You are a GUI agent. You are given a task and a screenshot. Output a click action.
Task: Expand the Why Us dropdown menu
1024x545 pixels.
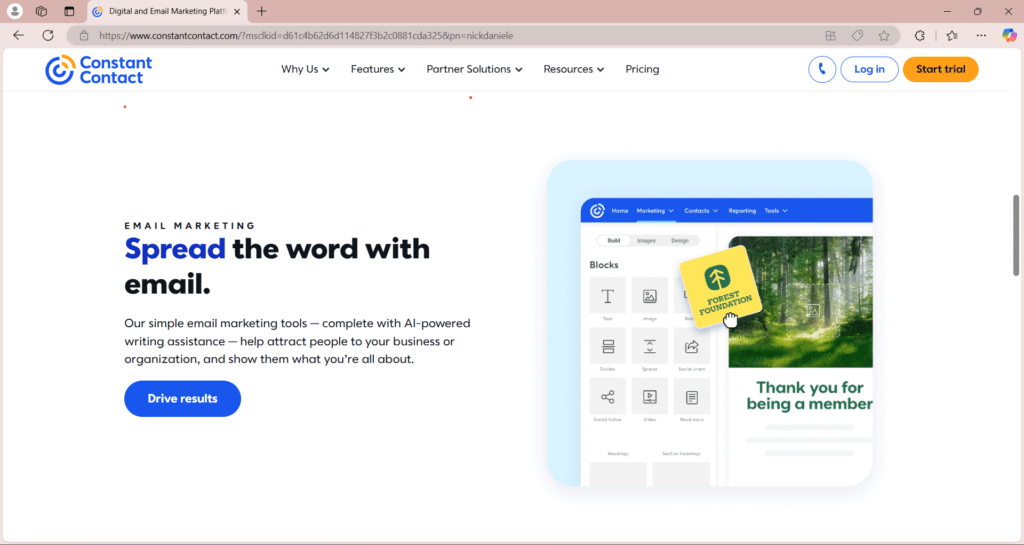pyautogui.click(x=305, y=69)
